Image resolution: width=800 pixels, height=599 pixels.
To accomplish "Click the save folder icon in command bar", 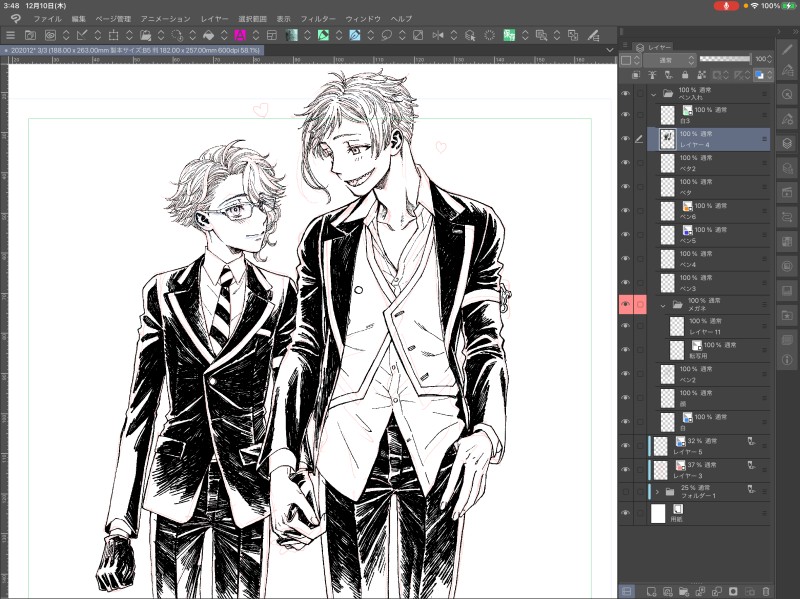I will point(145,35).
